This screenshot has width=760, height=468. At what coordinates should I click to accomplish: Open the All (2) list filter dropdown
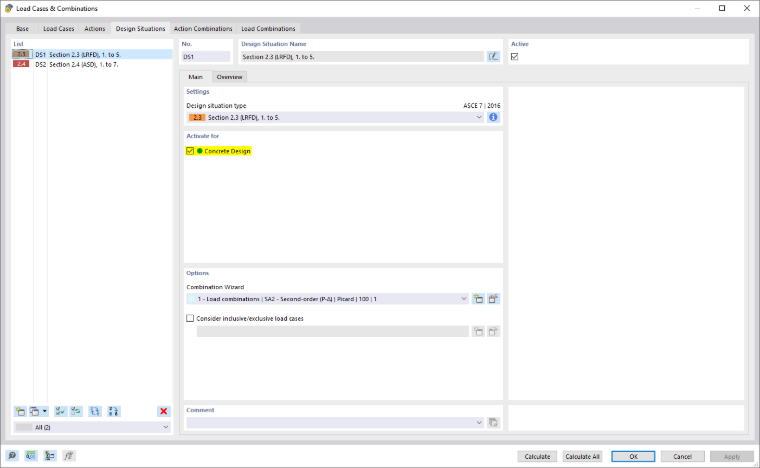166,427
